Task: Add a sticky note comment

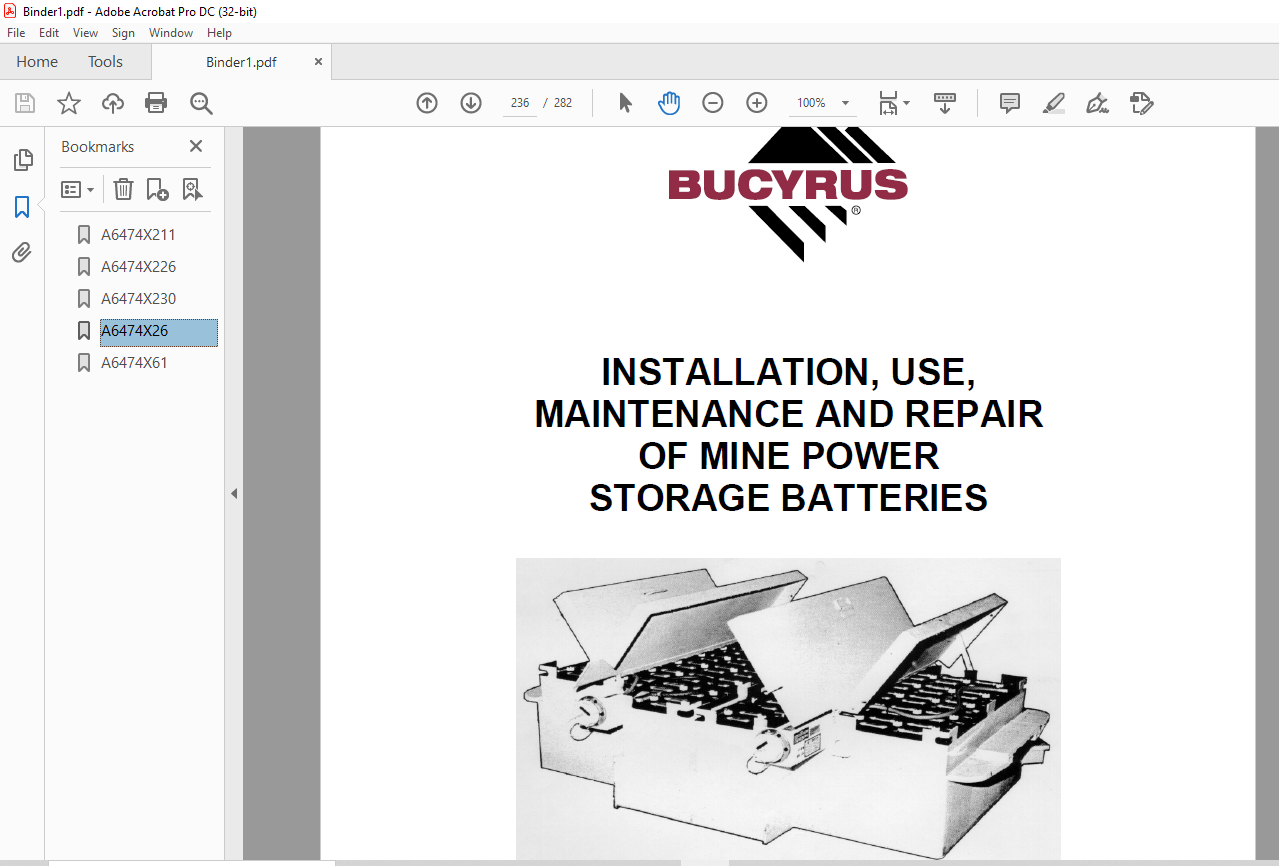Action: [1010, 103]
